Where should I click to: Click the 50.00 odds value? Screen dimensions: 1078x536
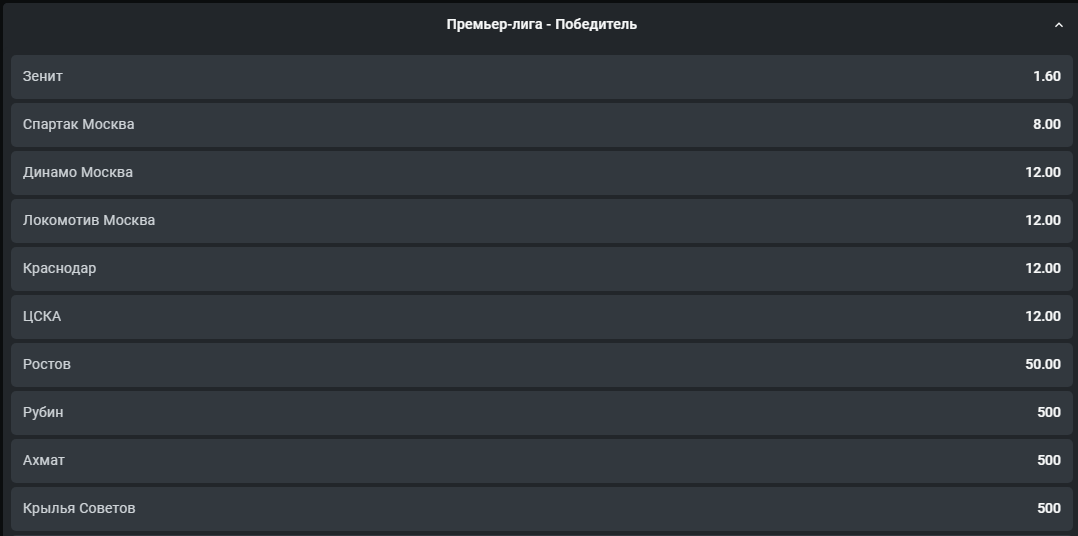(x=1042, y=364)
